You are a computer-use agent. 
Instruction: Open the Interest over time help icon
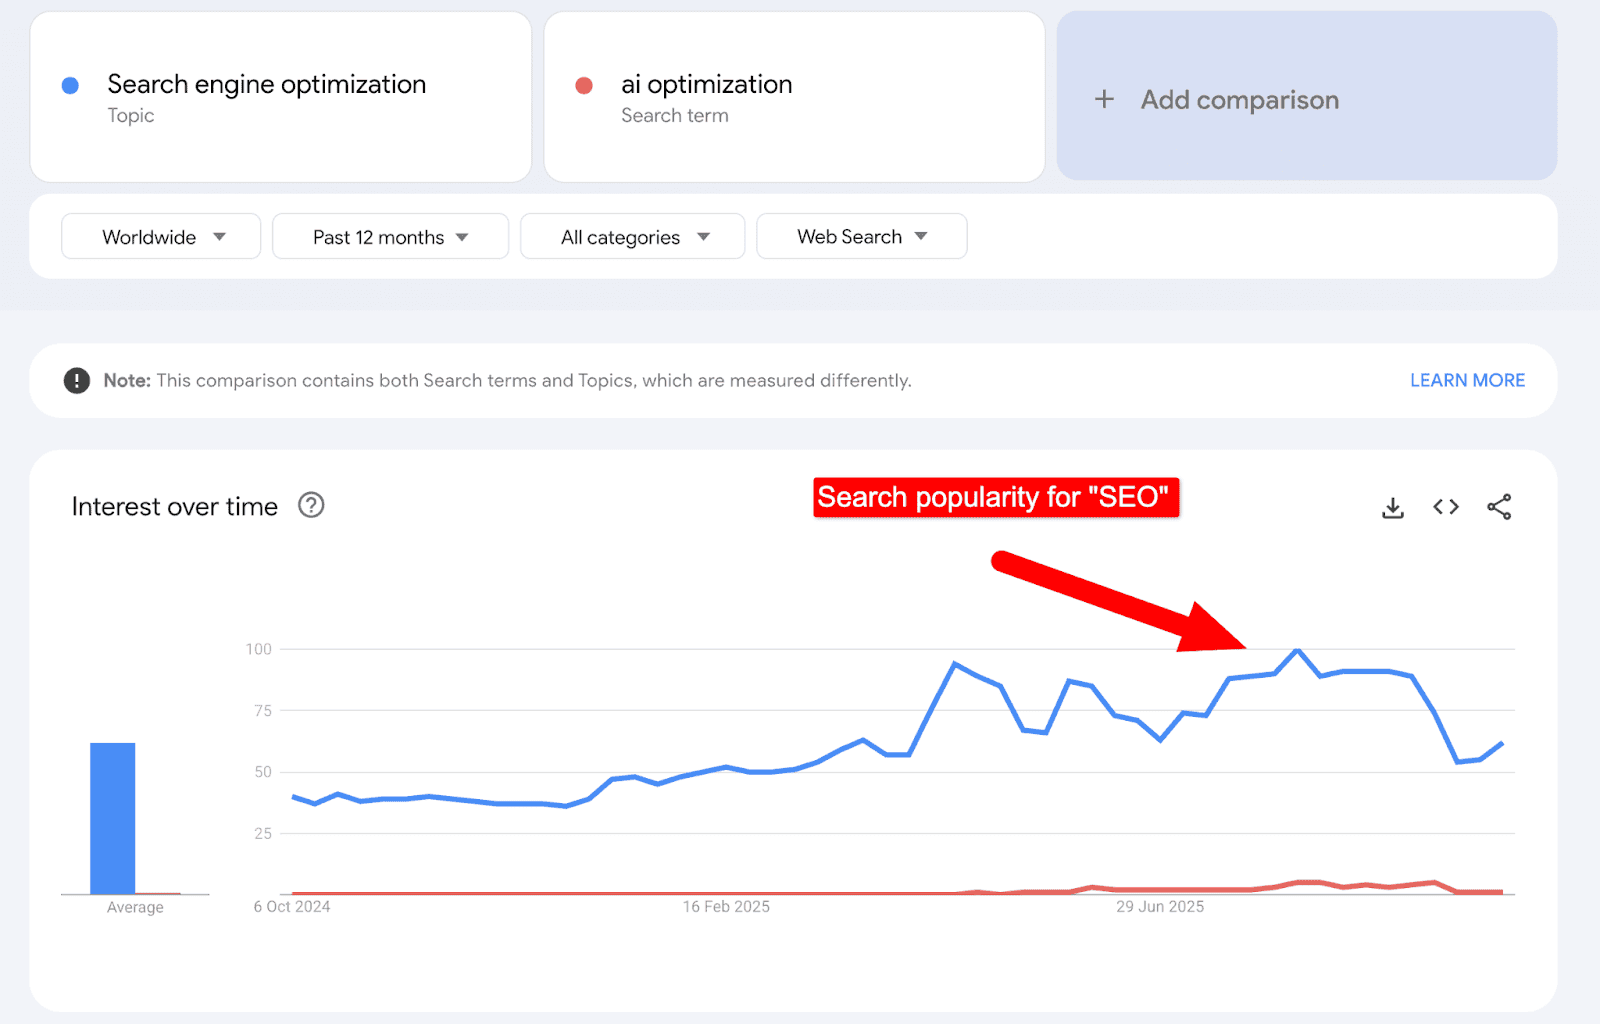311,506
